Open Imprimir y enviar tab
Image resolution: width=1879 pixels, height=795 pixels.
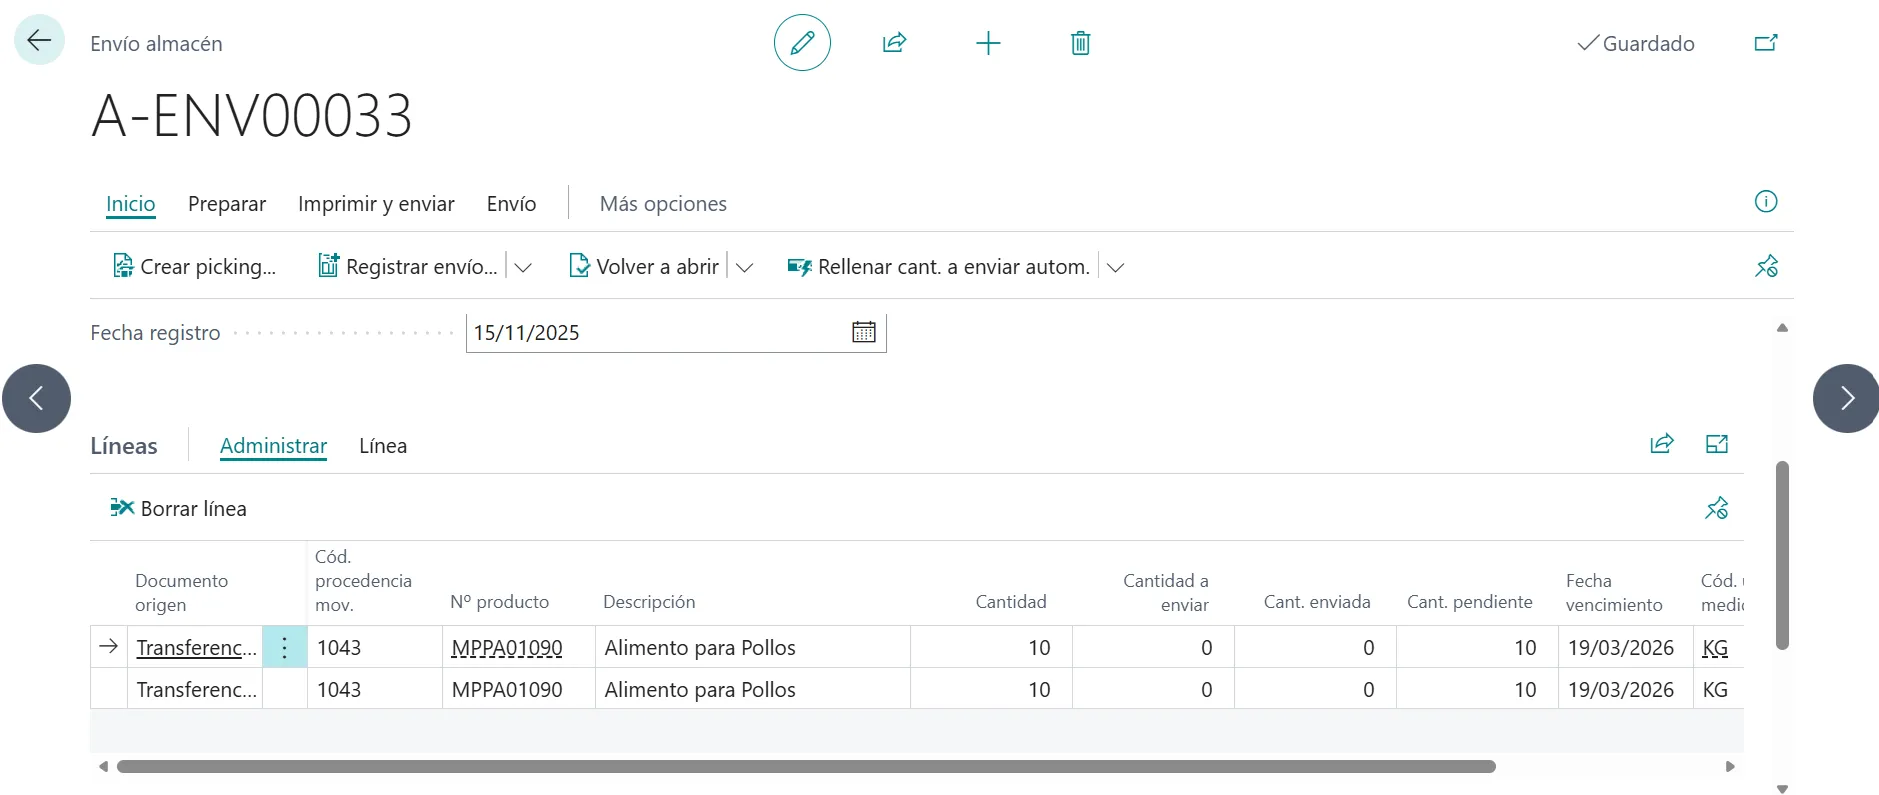click(376, 204)
